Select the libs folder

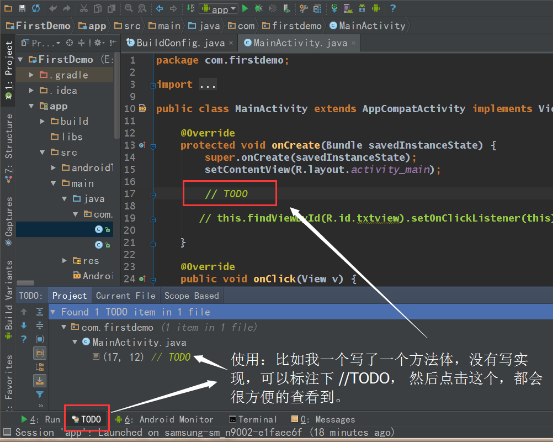pos(67,137)
